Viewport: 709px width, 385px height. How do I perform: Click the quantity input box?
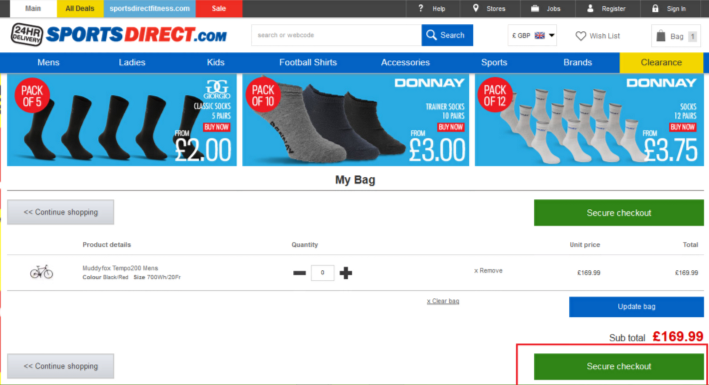pos(322,273)
